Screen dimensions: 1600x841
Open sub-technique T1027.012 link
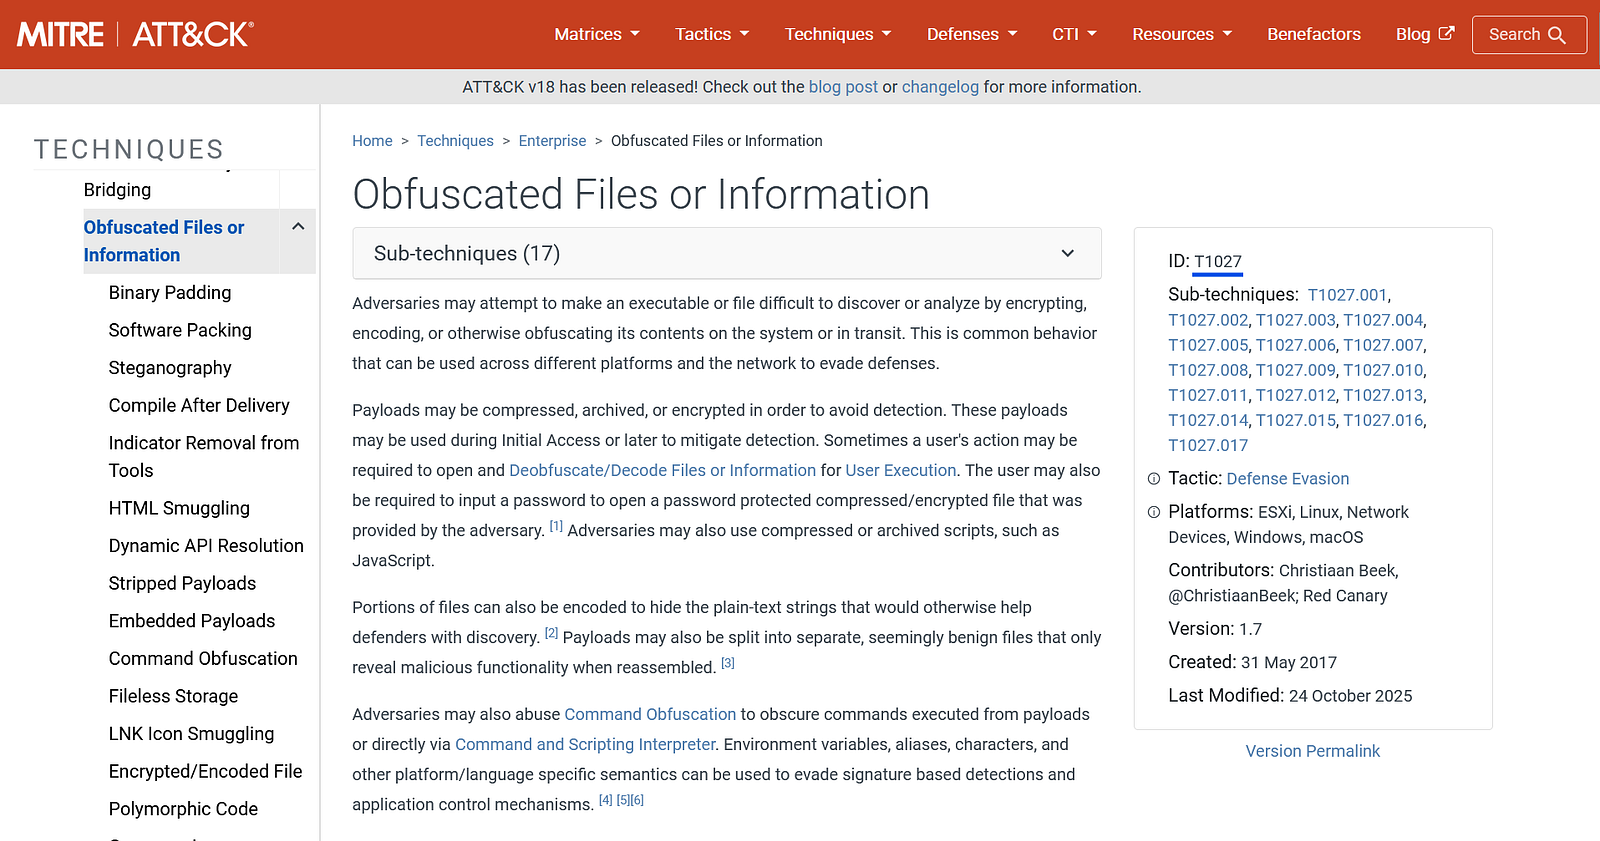point(1296,395)
